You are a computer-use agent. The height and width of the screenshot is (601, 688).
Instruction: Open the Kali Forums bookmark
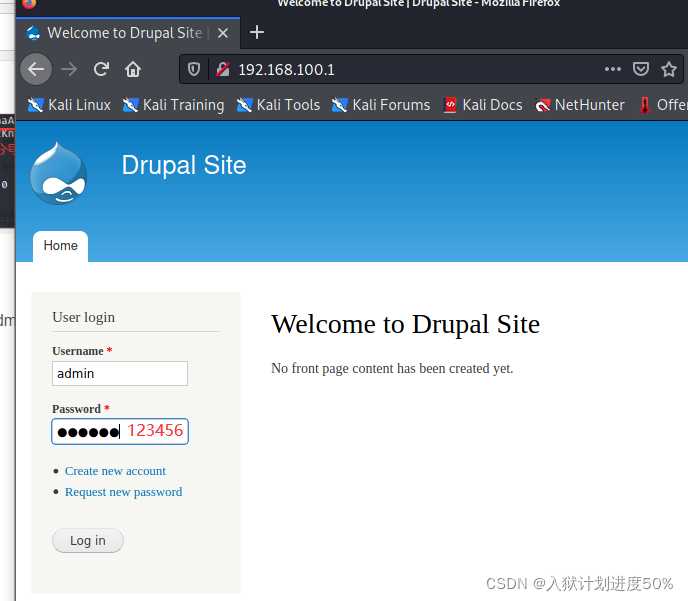coord(381,105)
